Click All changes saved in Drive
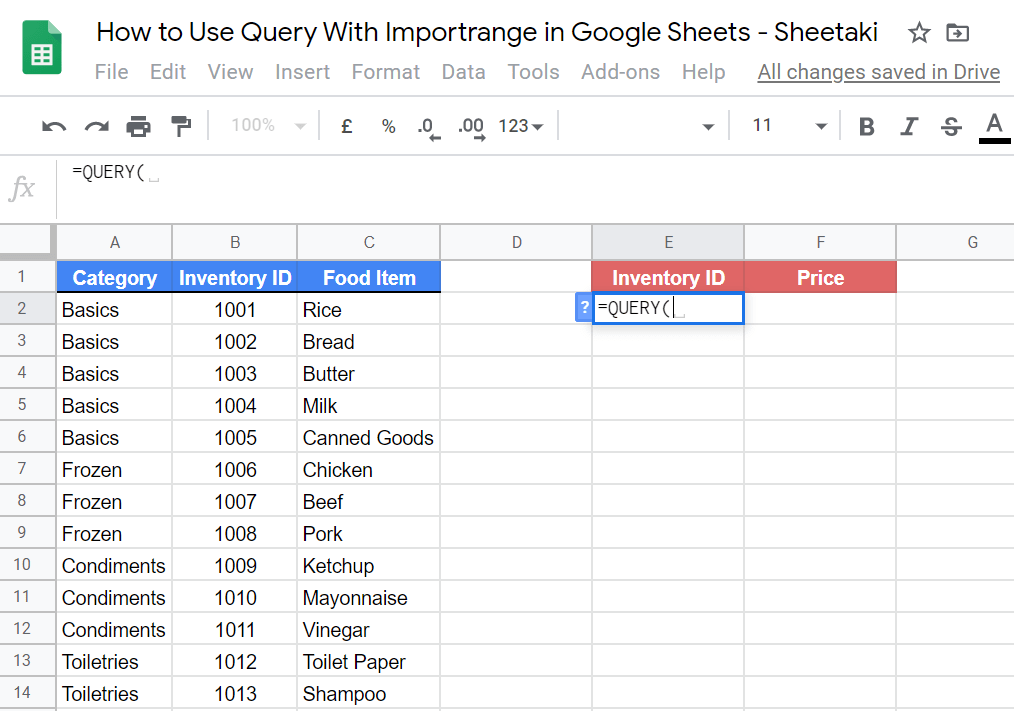The height and width of the screenshot is (711, 1014). point(877,71)
